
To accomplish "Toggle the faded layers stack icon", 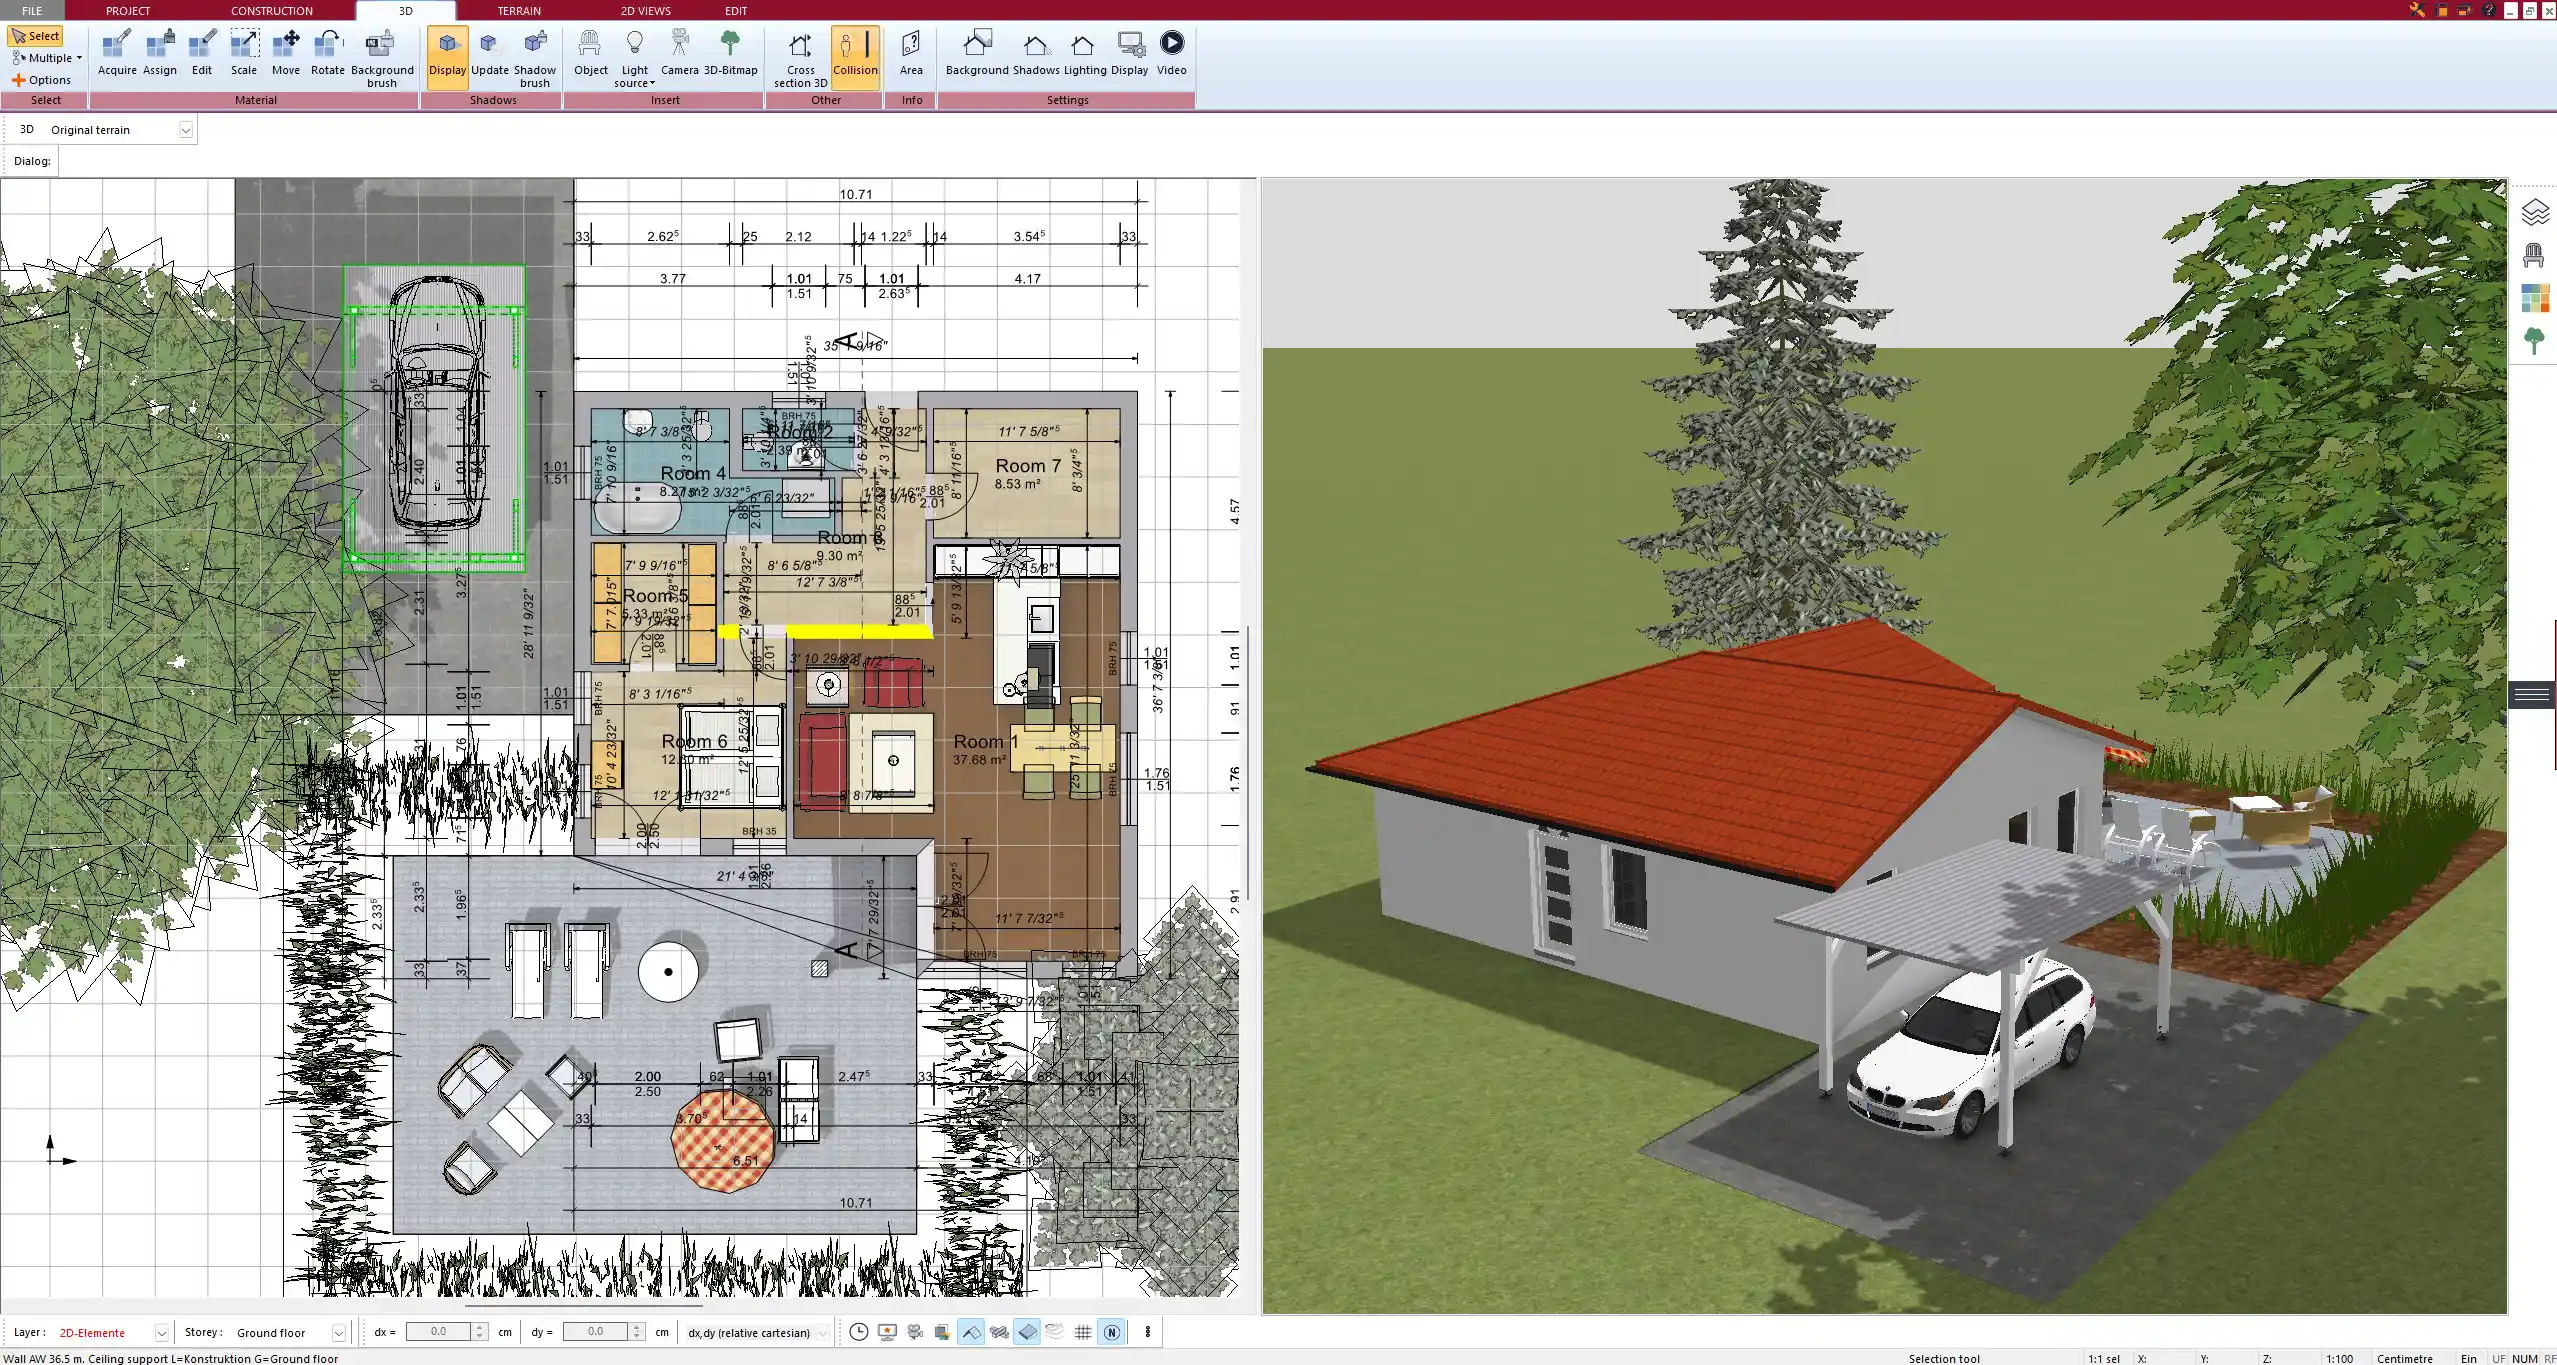I will (1055, 1332).
